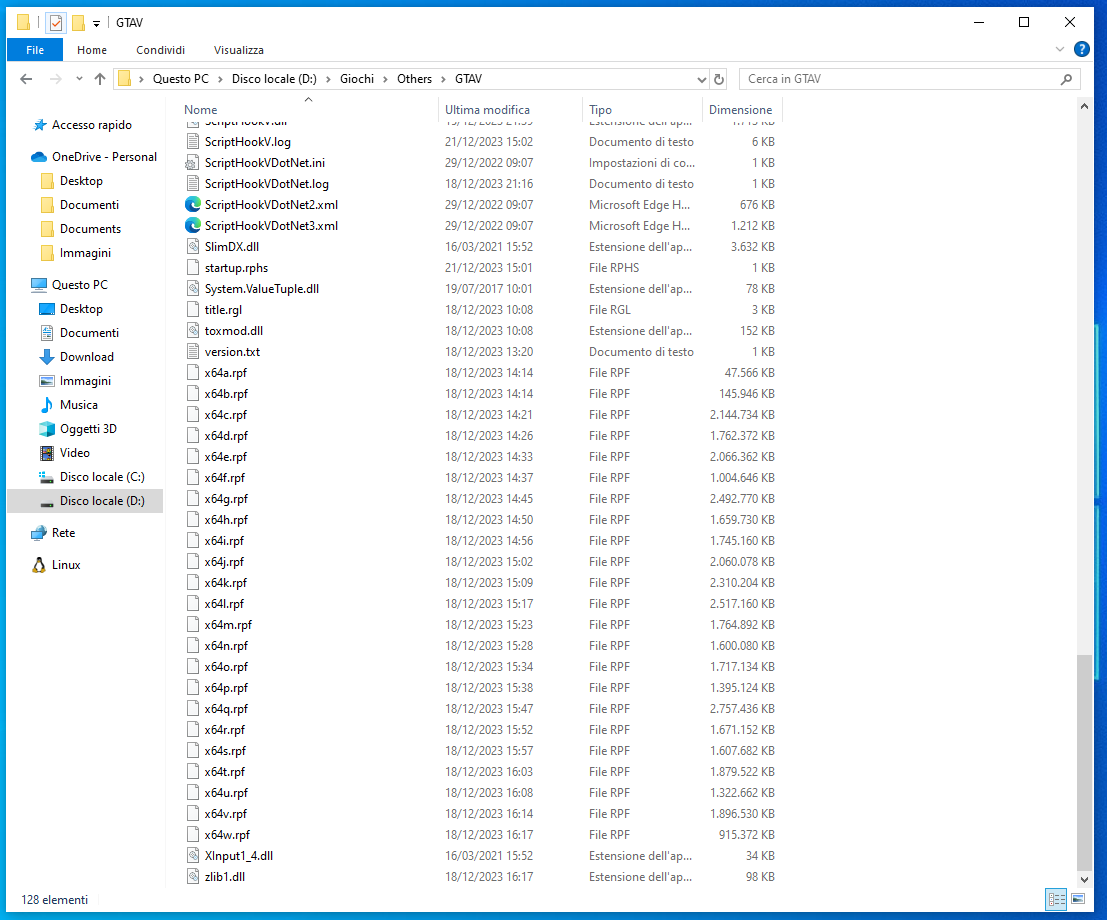1107x920 pixels.
Task: Select the ScriptHookVDotNet3.xml Edge icon
Action: pyautogui.click(x=192, y=226)
